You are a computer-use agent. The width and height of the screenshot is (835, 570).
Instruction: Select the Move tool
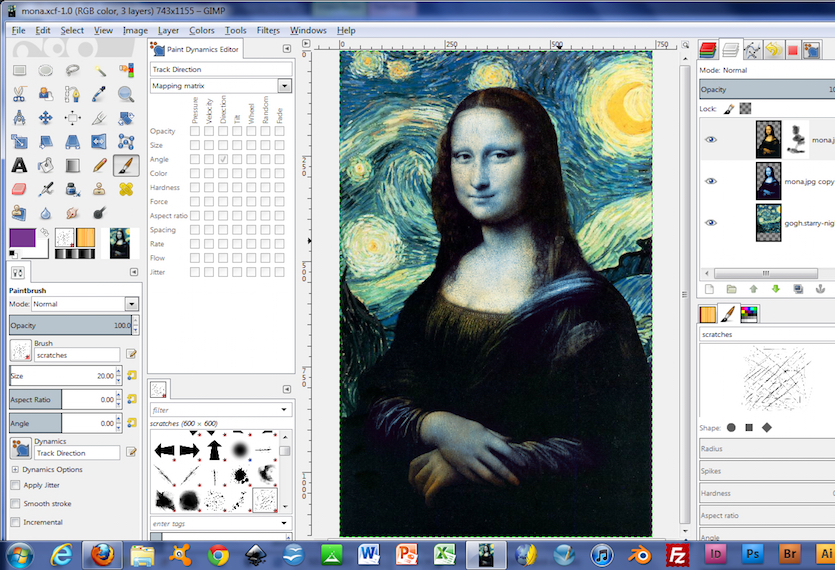point(46,118)
